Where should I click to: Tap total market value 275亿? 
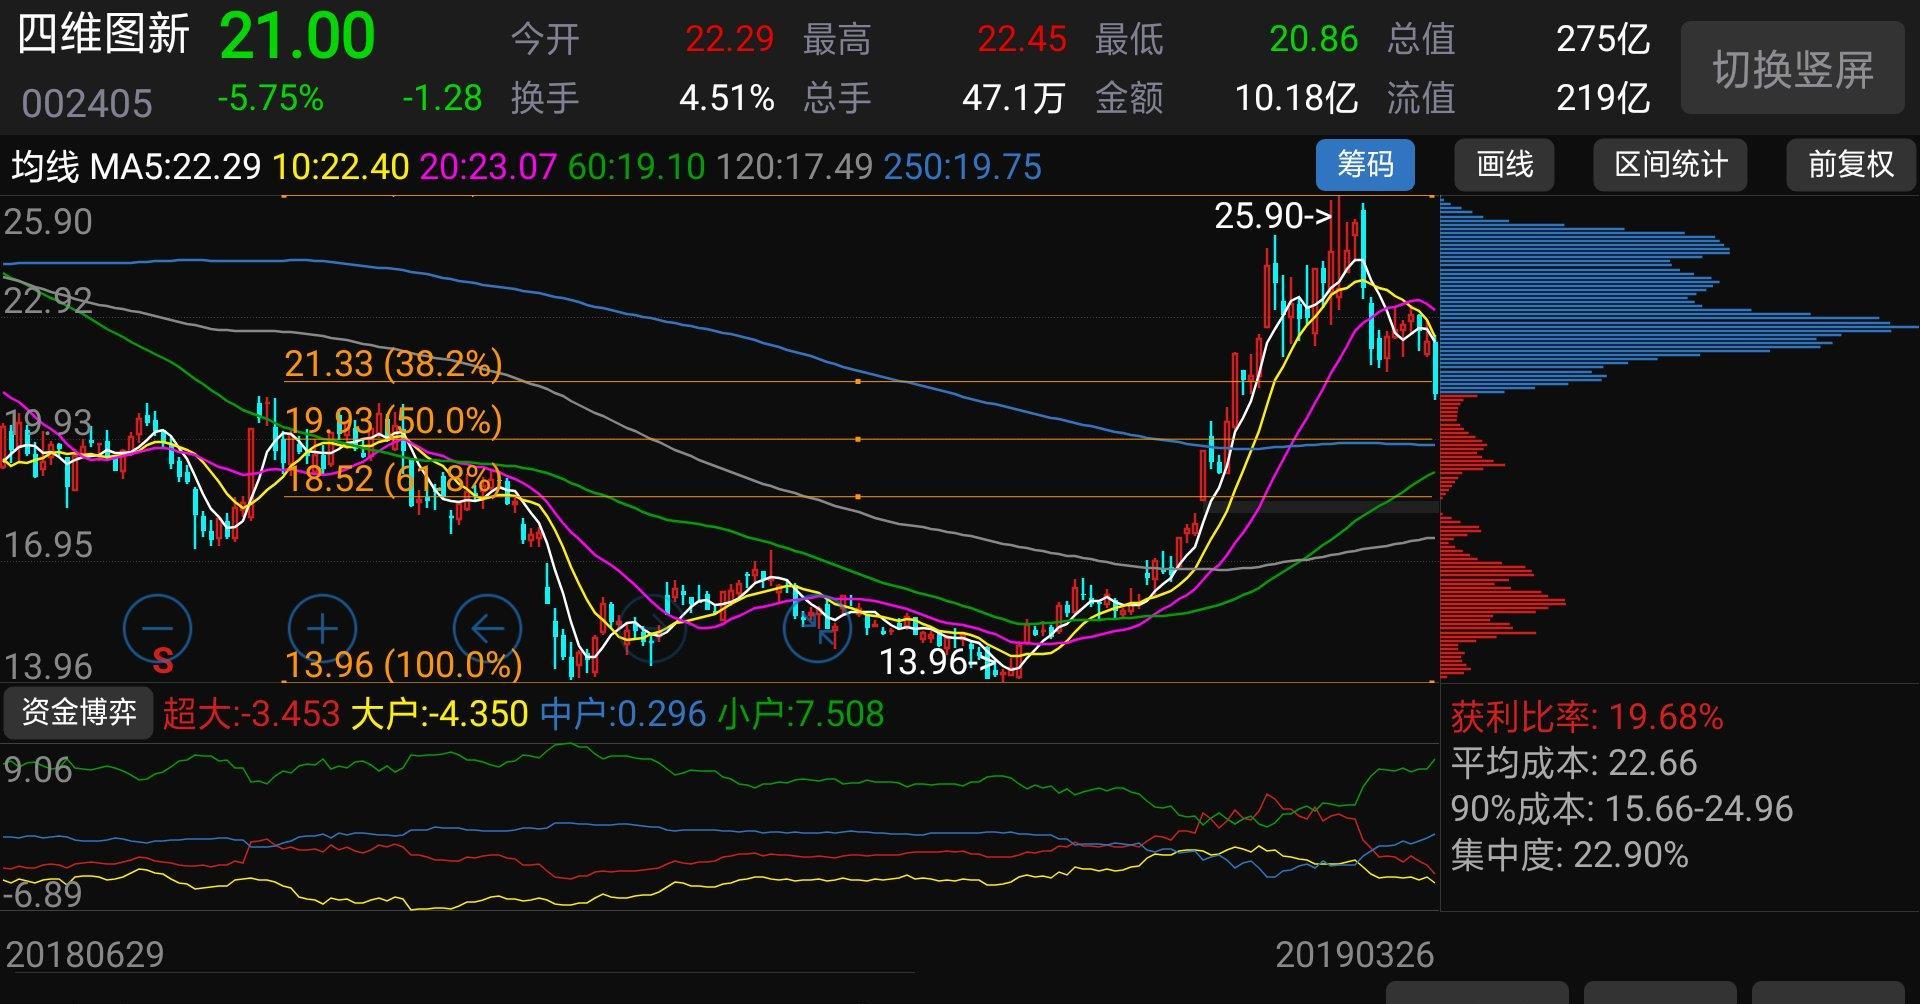coord(1603,39)
